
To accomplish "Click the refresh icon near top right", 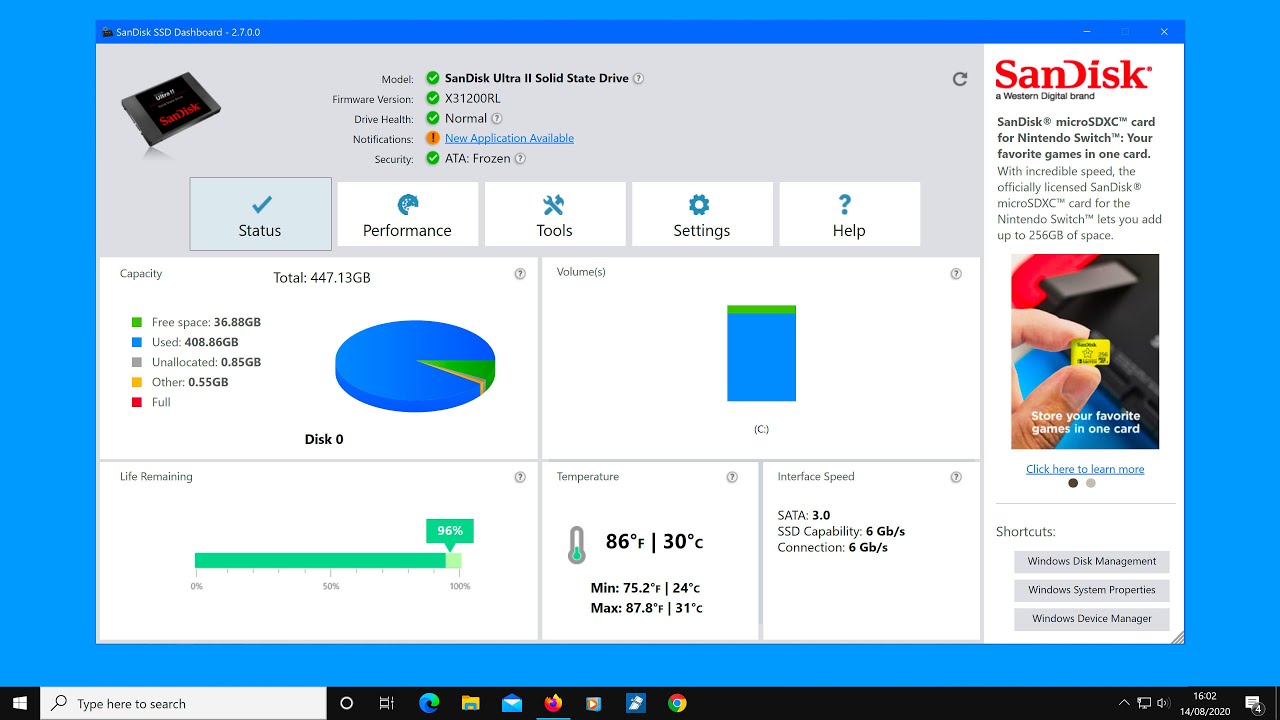I will tap(960, 79).
